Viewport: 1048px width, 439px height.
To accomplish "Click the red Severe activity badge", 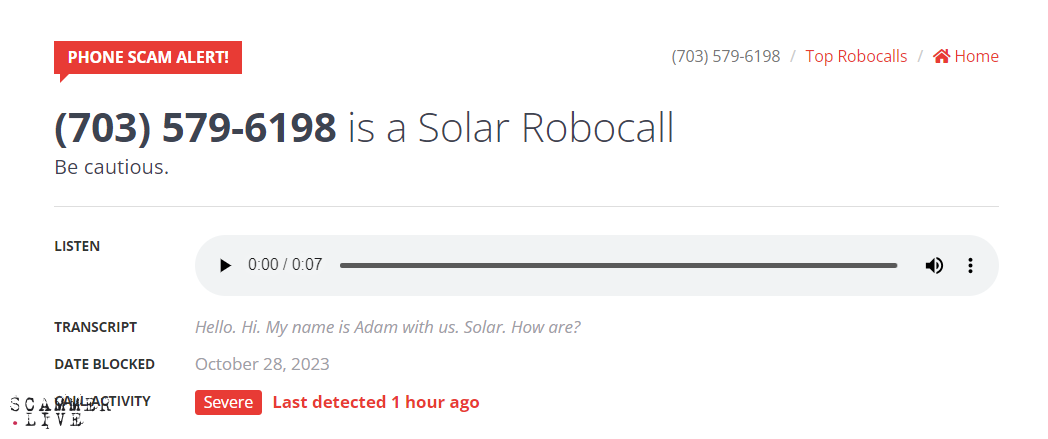I will tap(228, 402).
